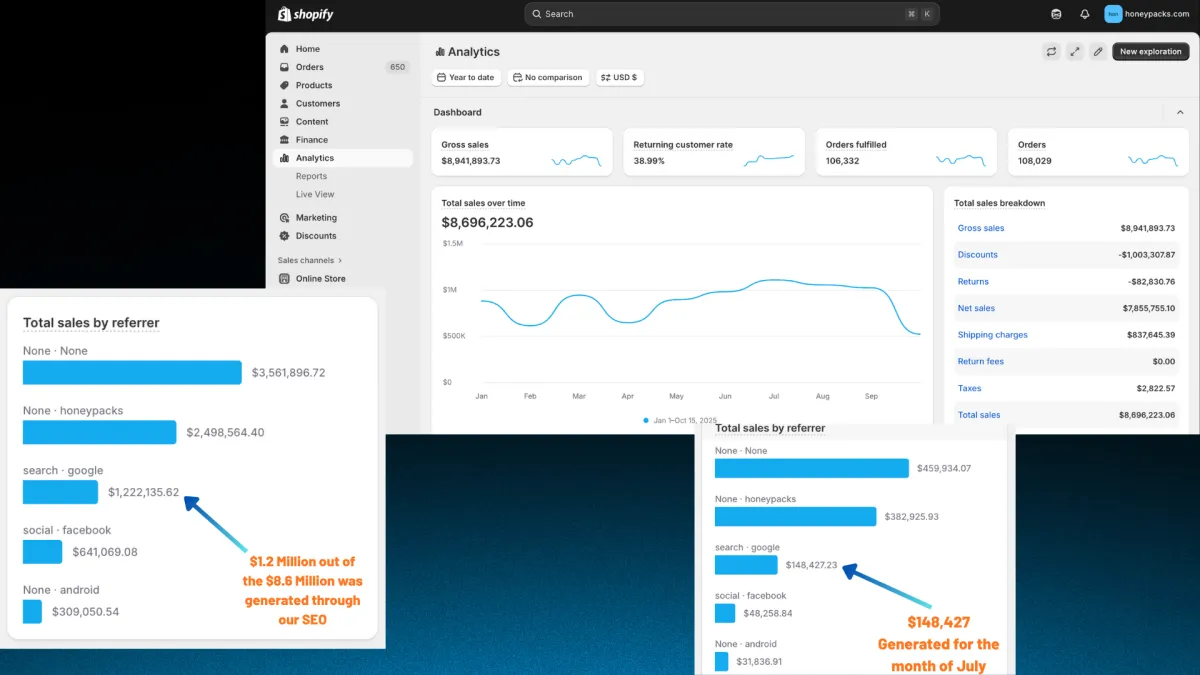Expand the Sales channels chevron
Image resolution: width=1200 pixels, height=675 pixels.
340,261
